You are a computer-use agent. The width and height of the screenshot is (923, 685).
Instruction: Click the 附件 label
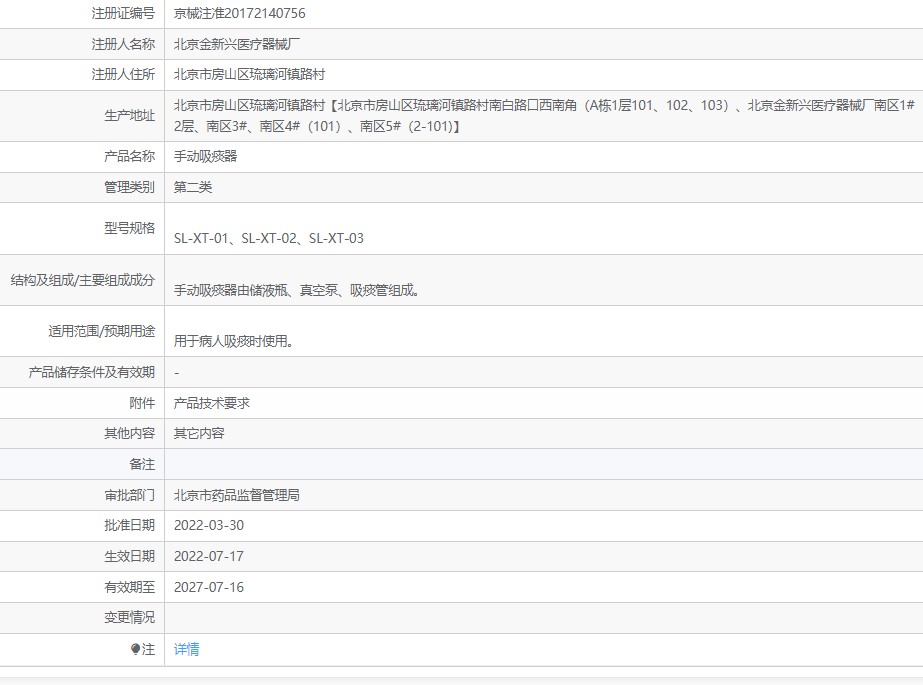point(142,403)
